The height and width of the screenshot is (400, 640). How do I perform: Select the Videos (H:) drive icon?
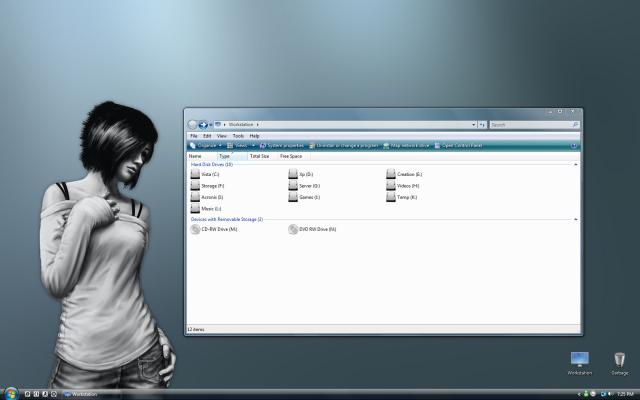(391, 186)
